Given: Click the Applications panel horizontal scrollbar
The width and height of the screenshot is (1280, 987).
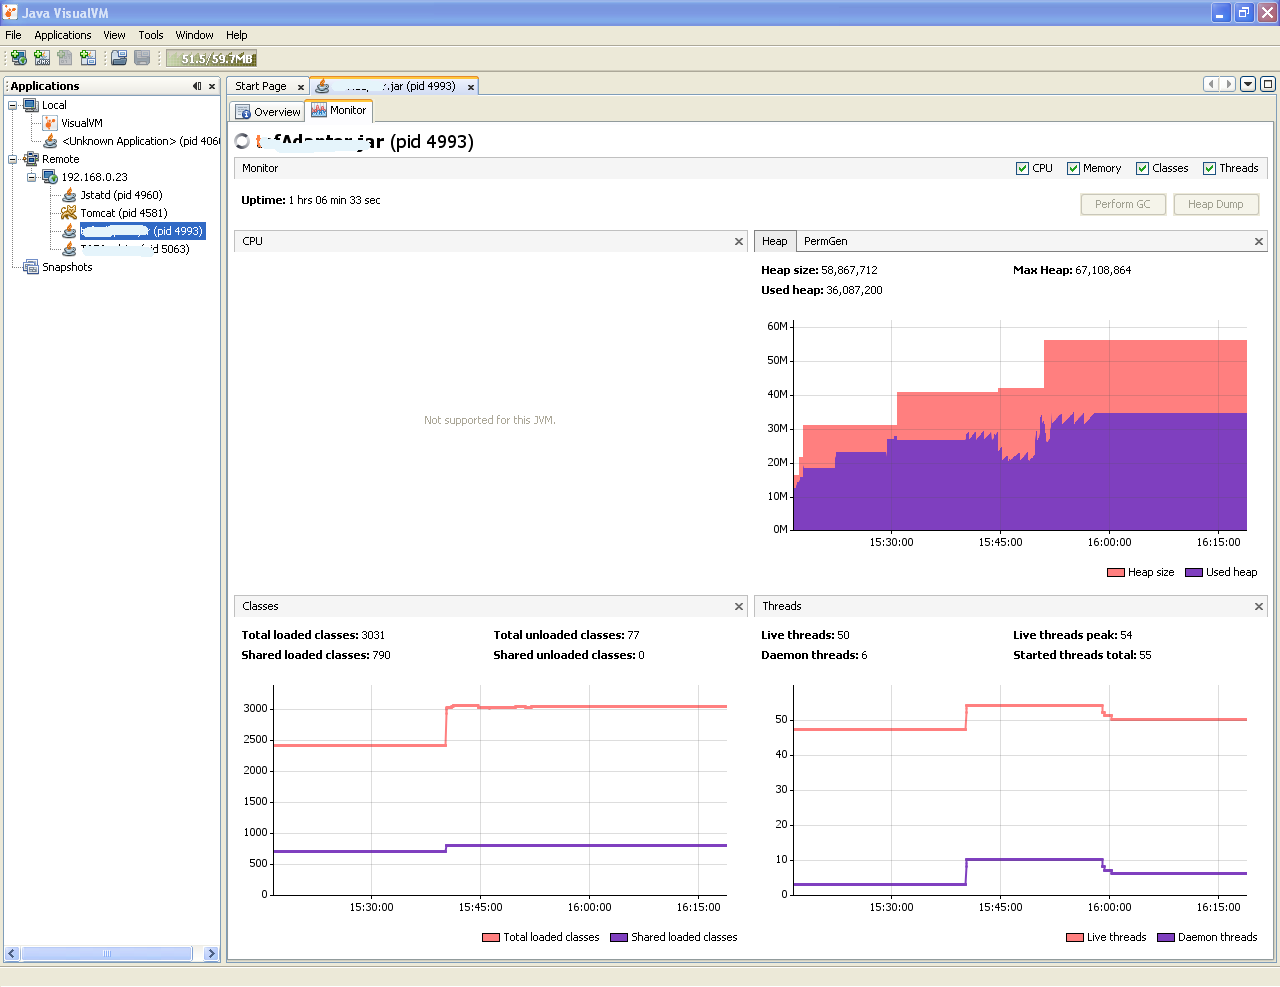Looking at the screenshot, I should (106, 953).
